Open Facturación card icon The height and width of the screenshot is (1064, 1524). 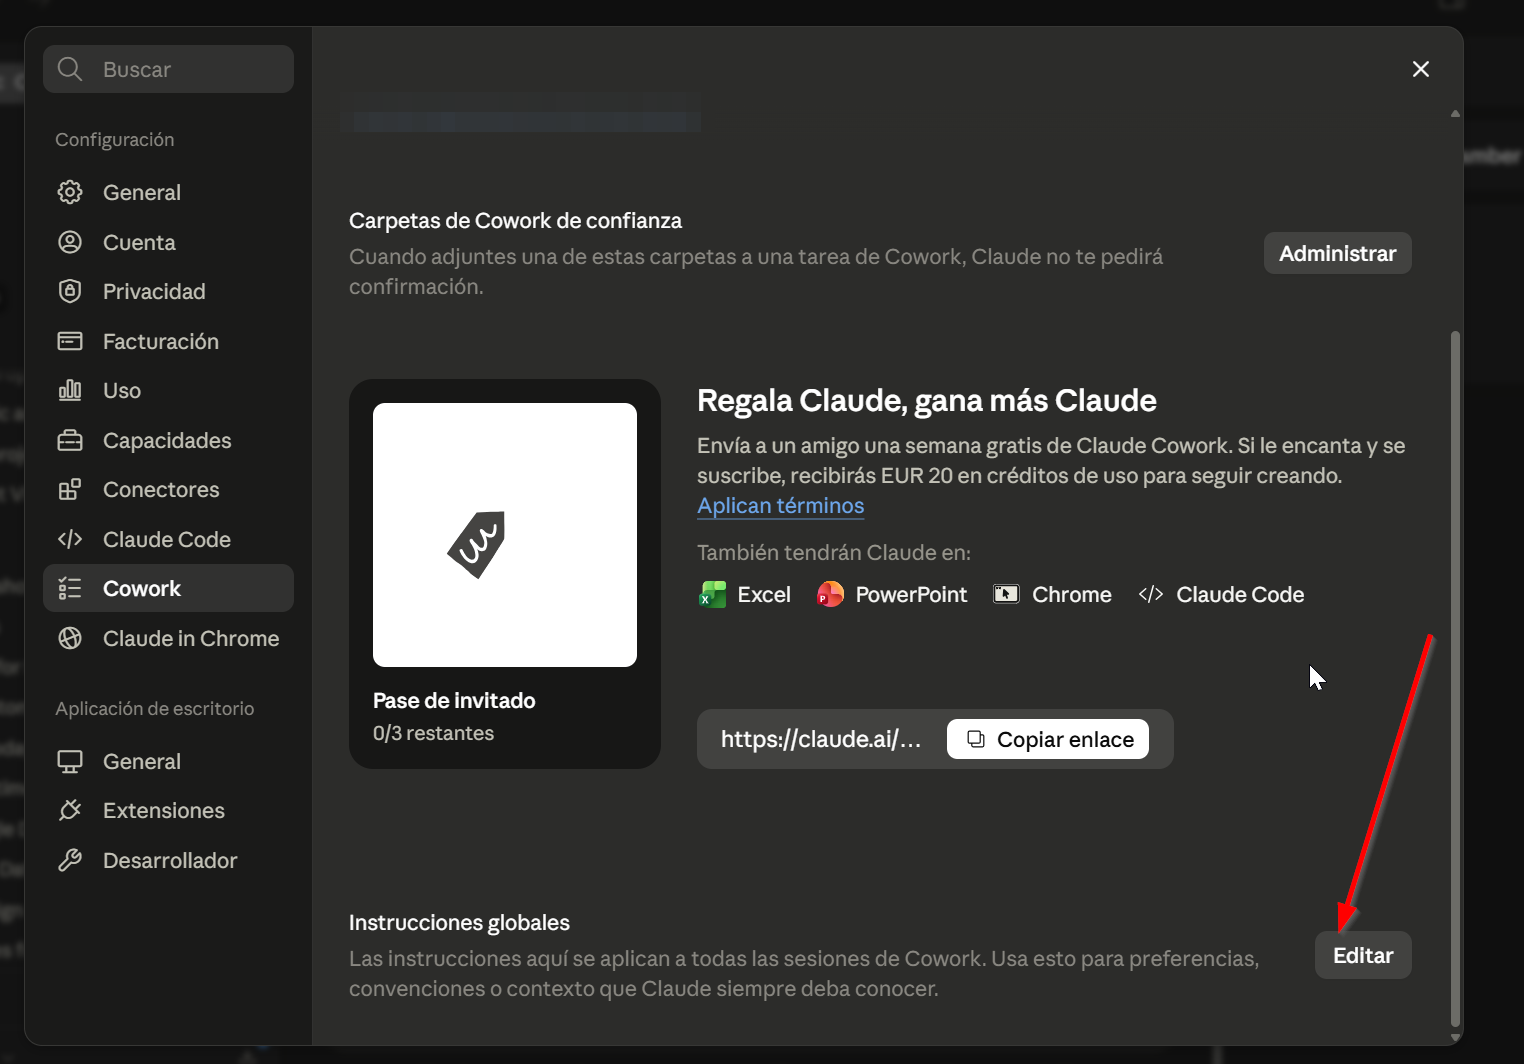tap(70, 341)
